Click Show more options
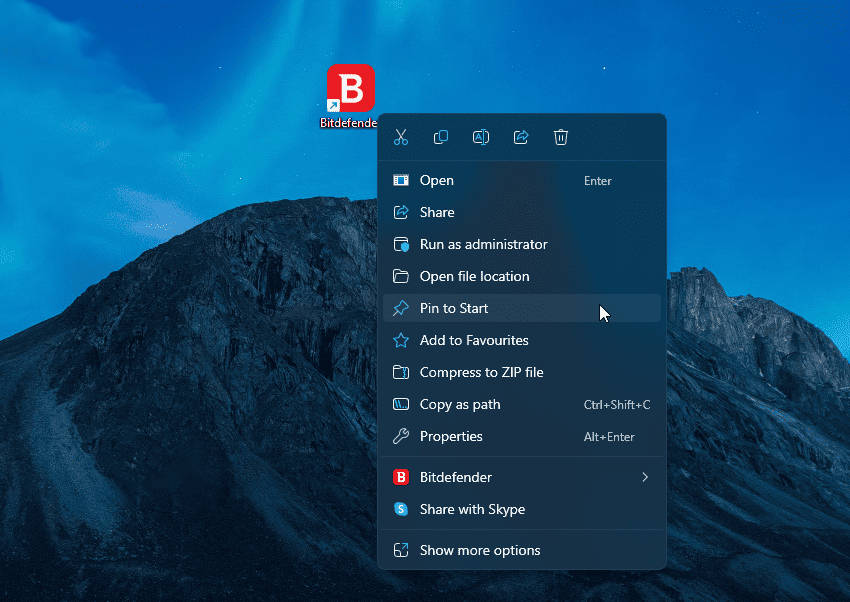Screen dimensions: 850x602 521,551
